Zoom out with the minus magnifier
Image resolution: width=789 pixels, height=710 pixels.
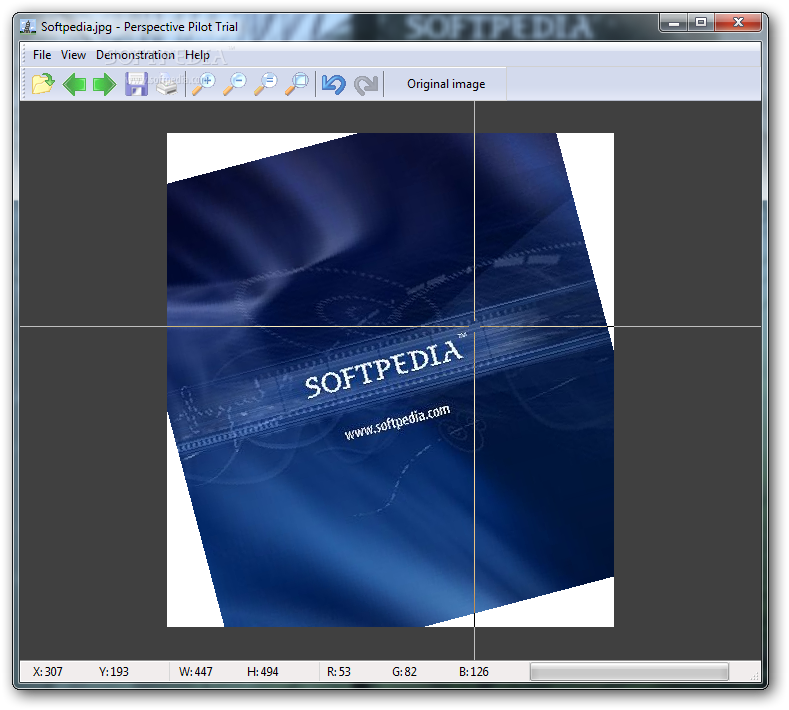tap(235, 84)
